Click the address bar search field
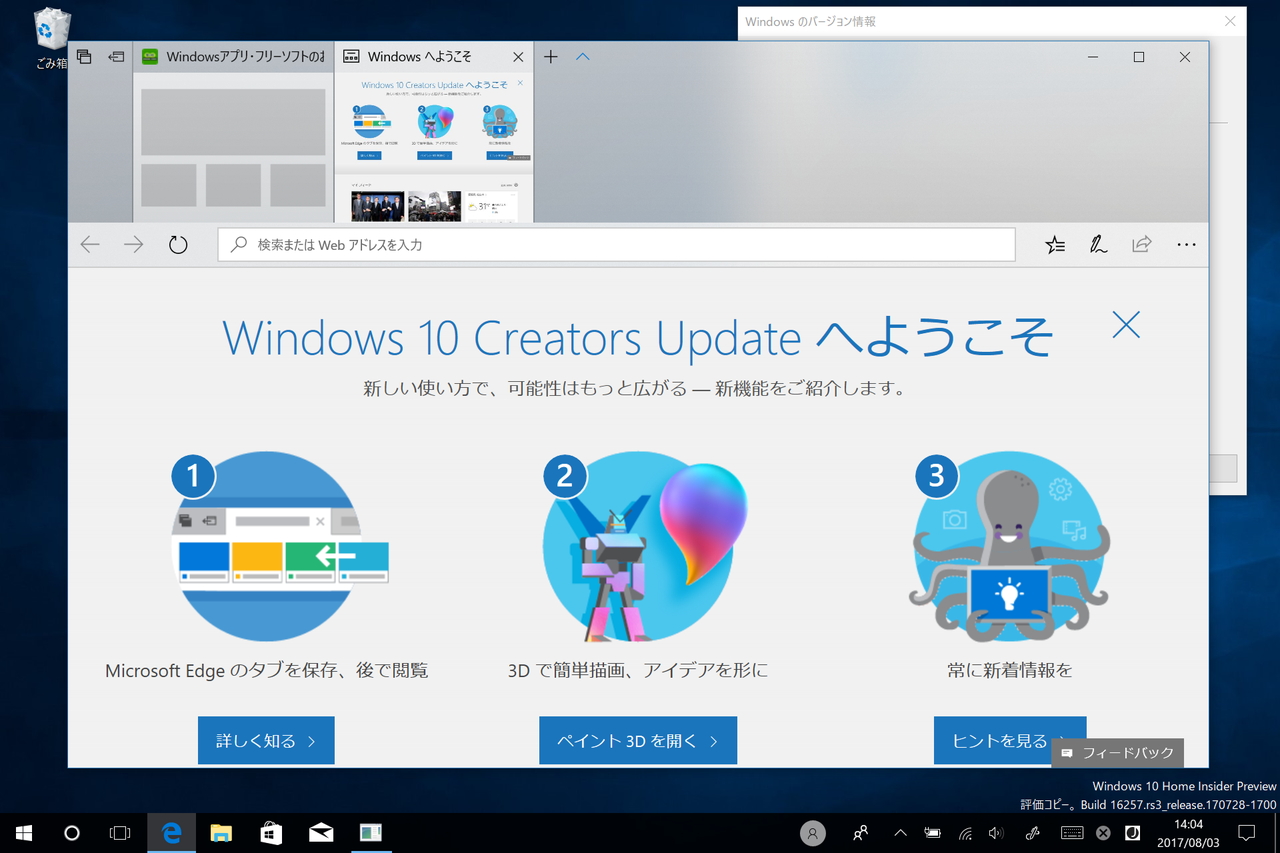 tap(616, 244)
